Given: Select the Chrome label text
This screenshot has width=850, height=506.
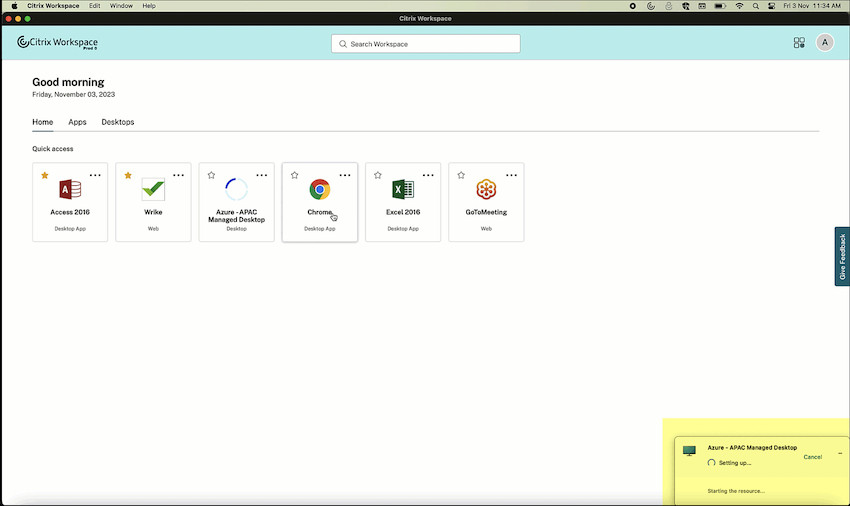Looking at the screenshot, I should [320, 212].
